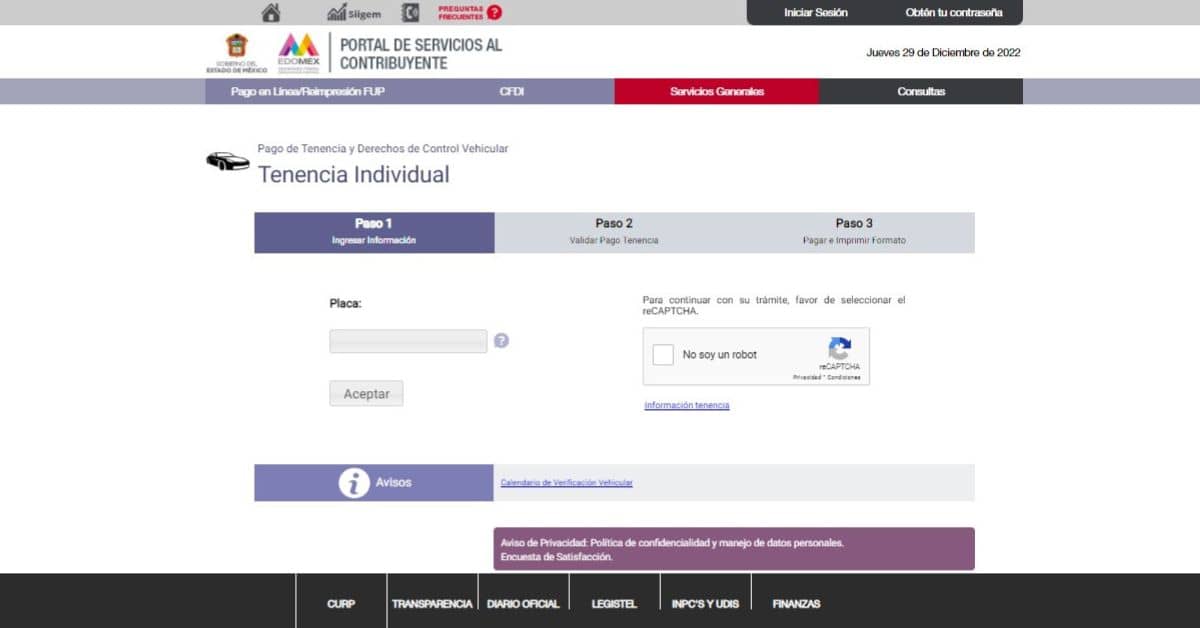Screen dimensions: 1200x628
Task: Click the Portal de Servicios al Contribuyente title
Action: [421, 54]
